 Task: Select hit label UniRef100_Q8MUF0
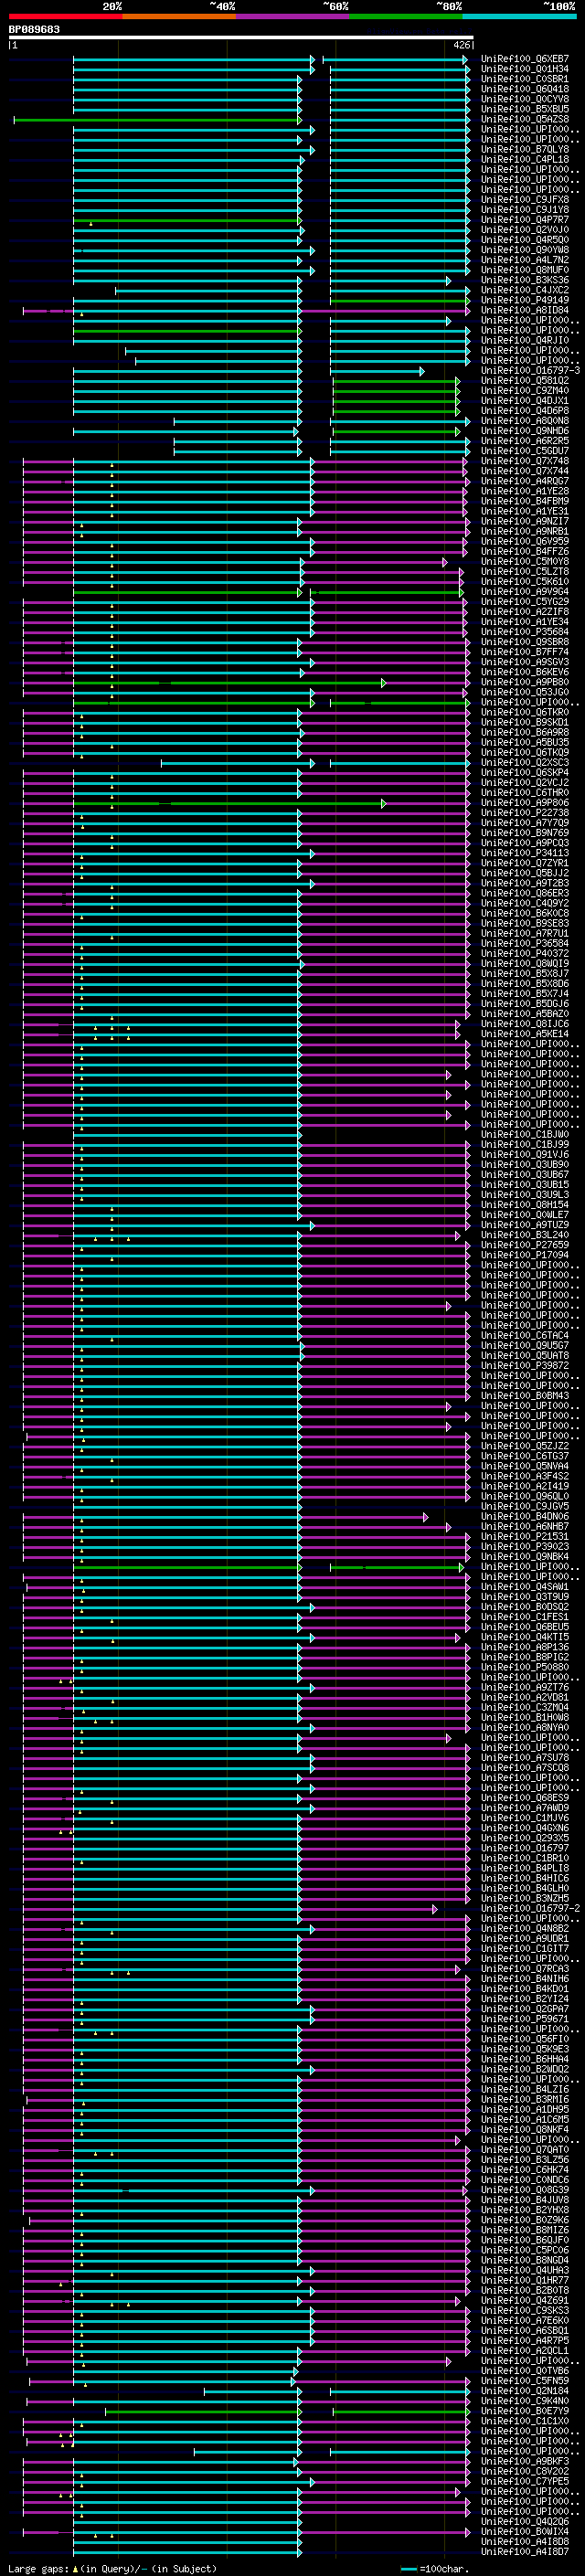point(524,270)
